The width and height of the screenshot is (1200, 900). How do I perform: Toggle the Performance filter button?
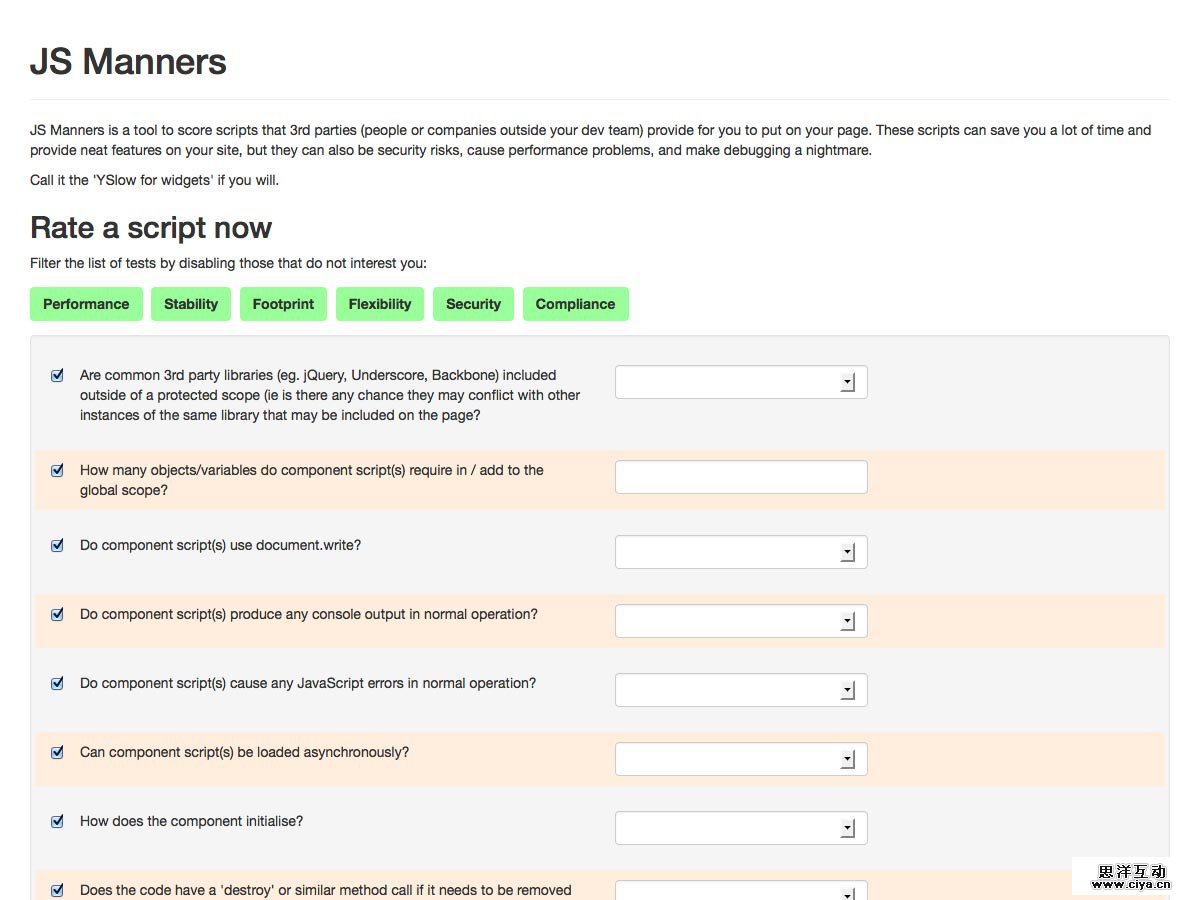tap(86, 304)
